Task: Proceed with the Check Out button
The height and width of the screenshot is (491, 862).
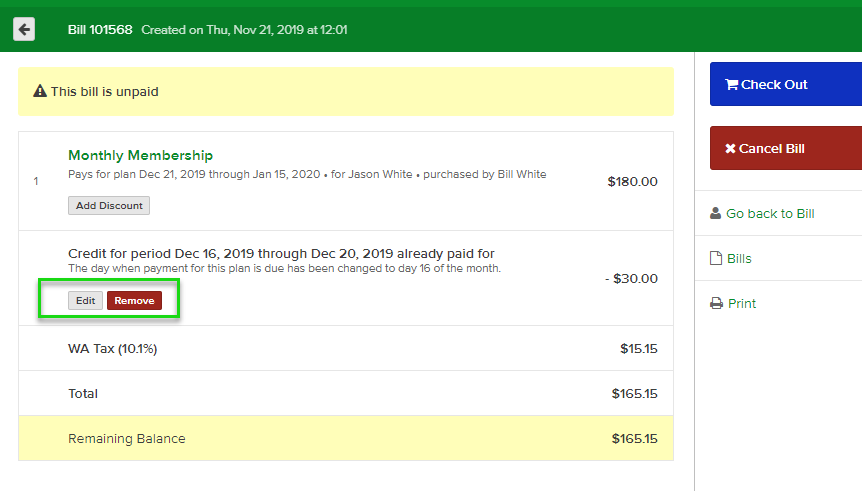Action: click(785, 85)
